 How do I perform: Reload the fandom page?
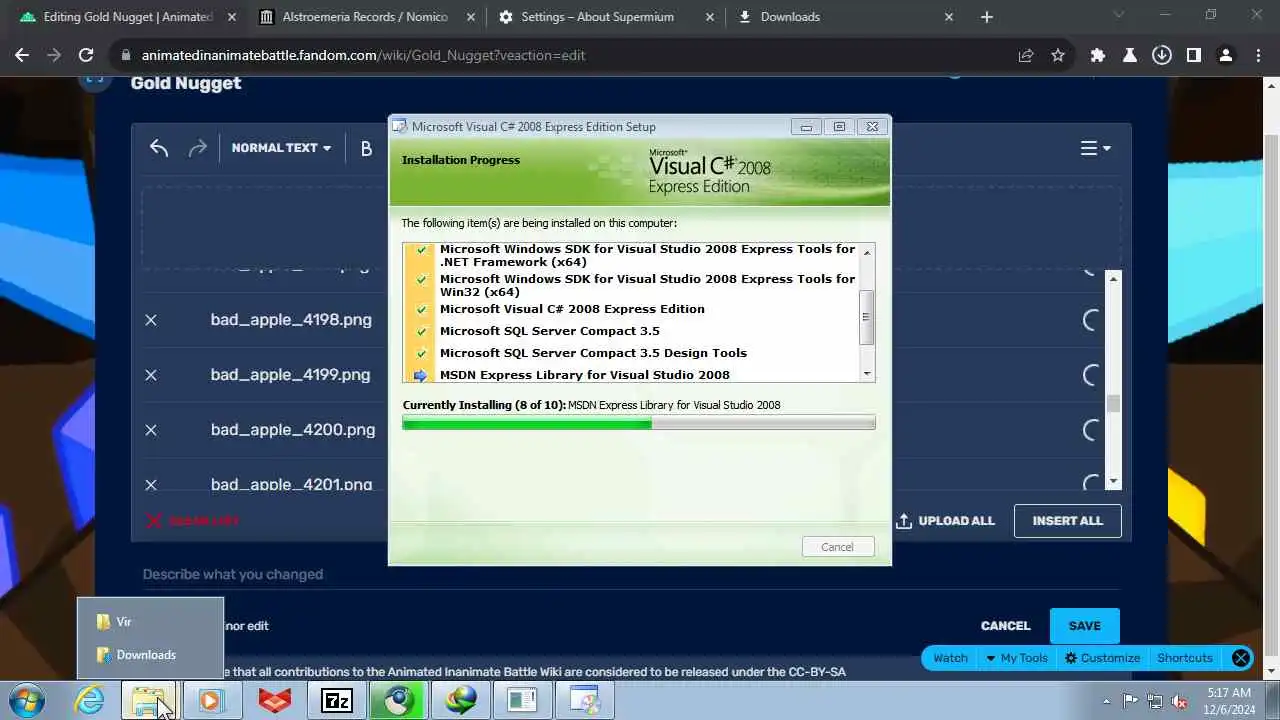pyautogui.click(x=86, y=56)
